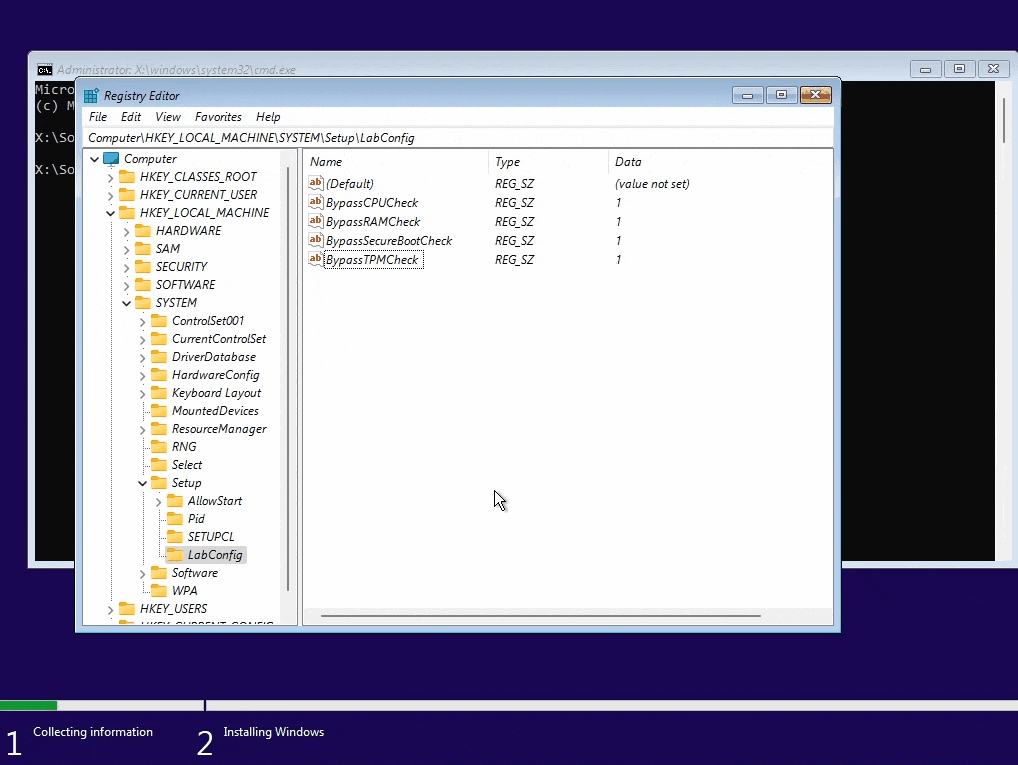Select the Select key label
This screenshot has width=1018, height=765.
[187, 465]
